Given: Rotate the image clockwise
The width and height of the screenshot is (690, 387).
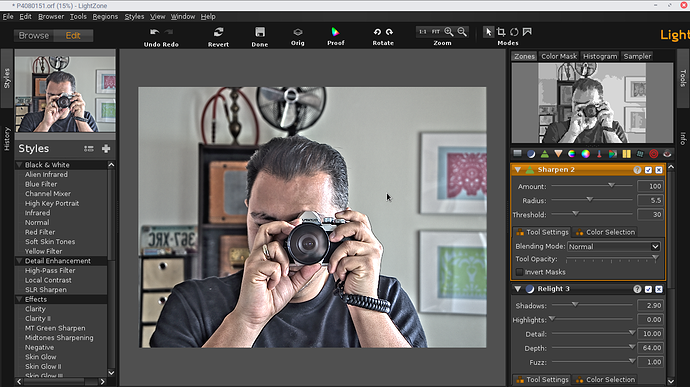Looking at the screenshot, I should tap(389, 32).
